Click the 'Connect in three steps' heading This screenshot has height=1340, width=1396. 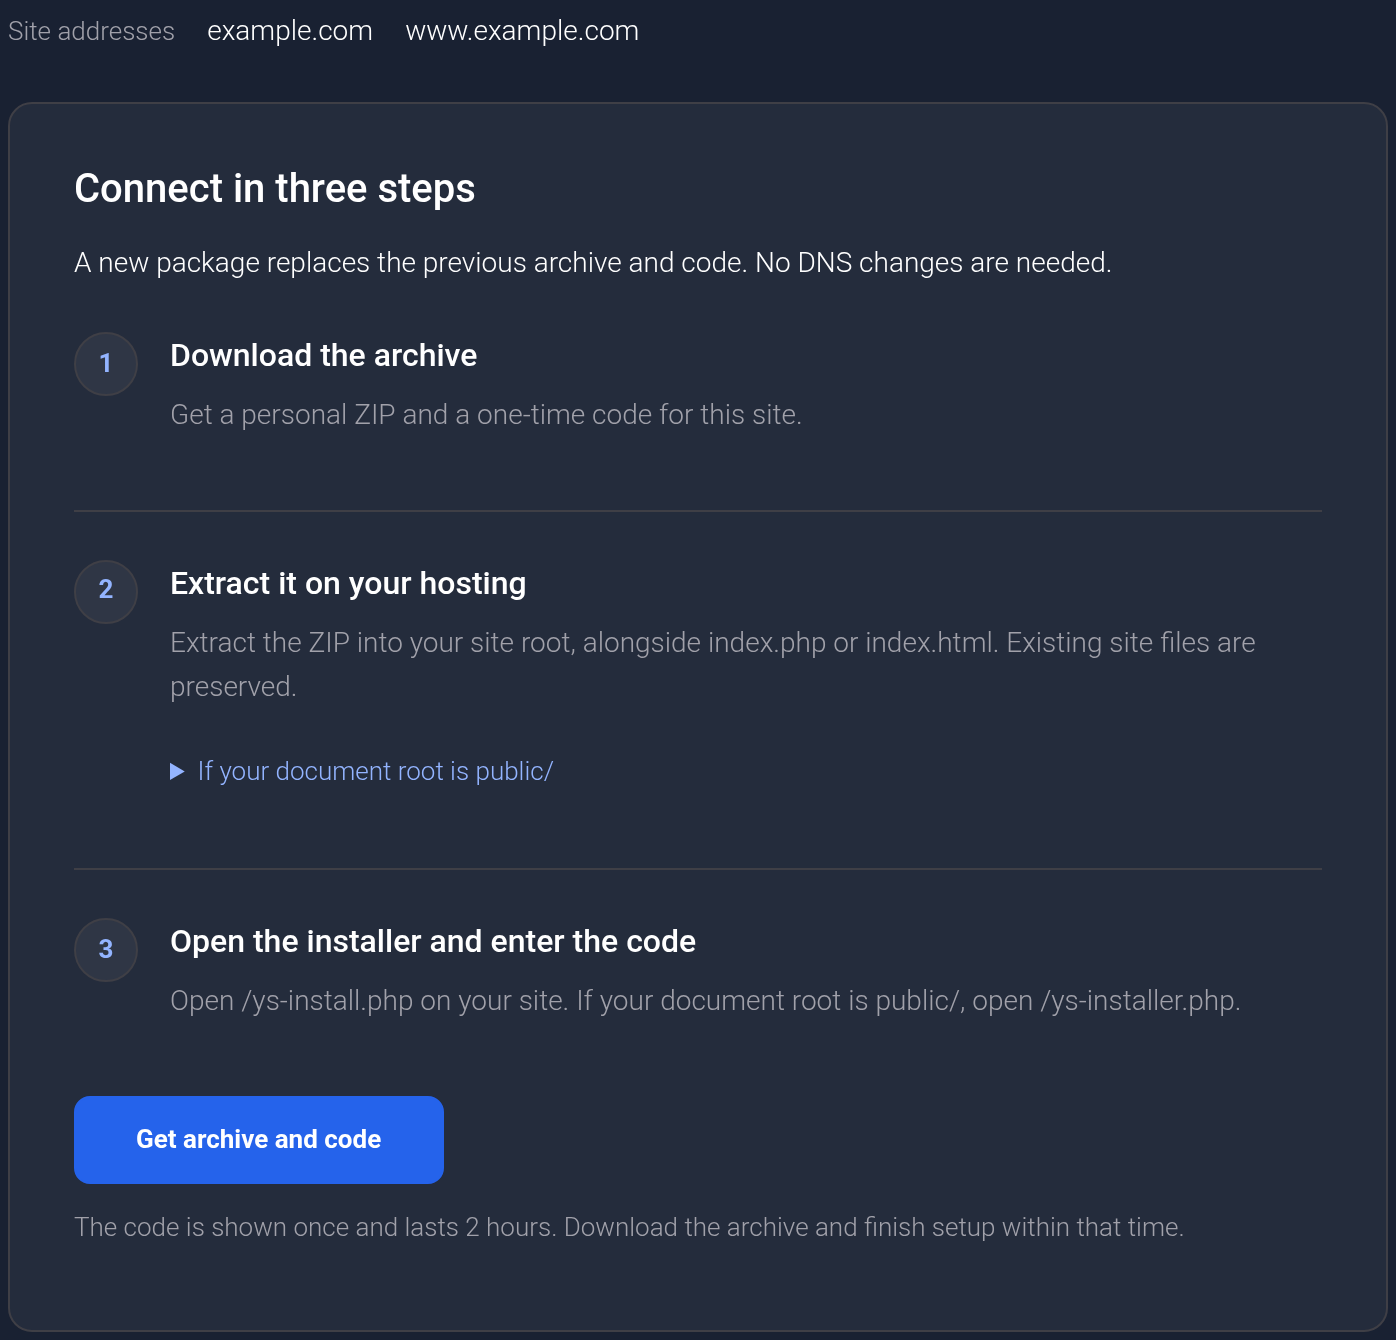(x=275, y=188)
